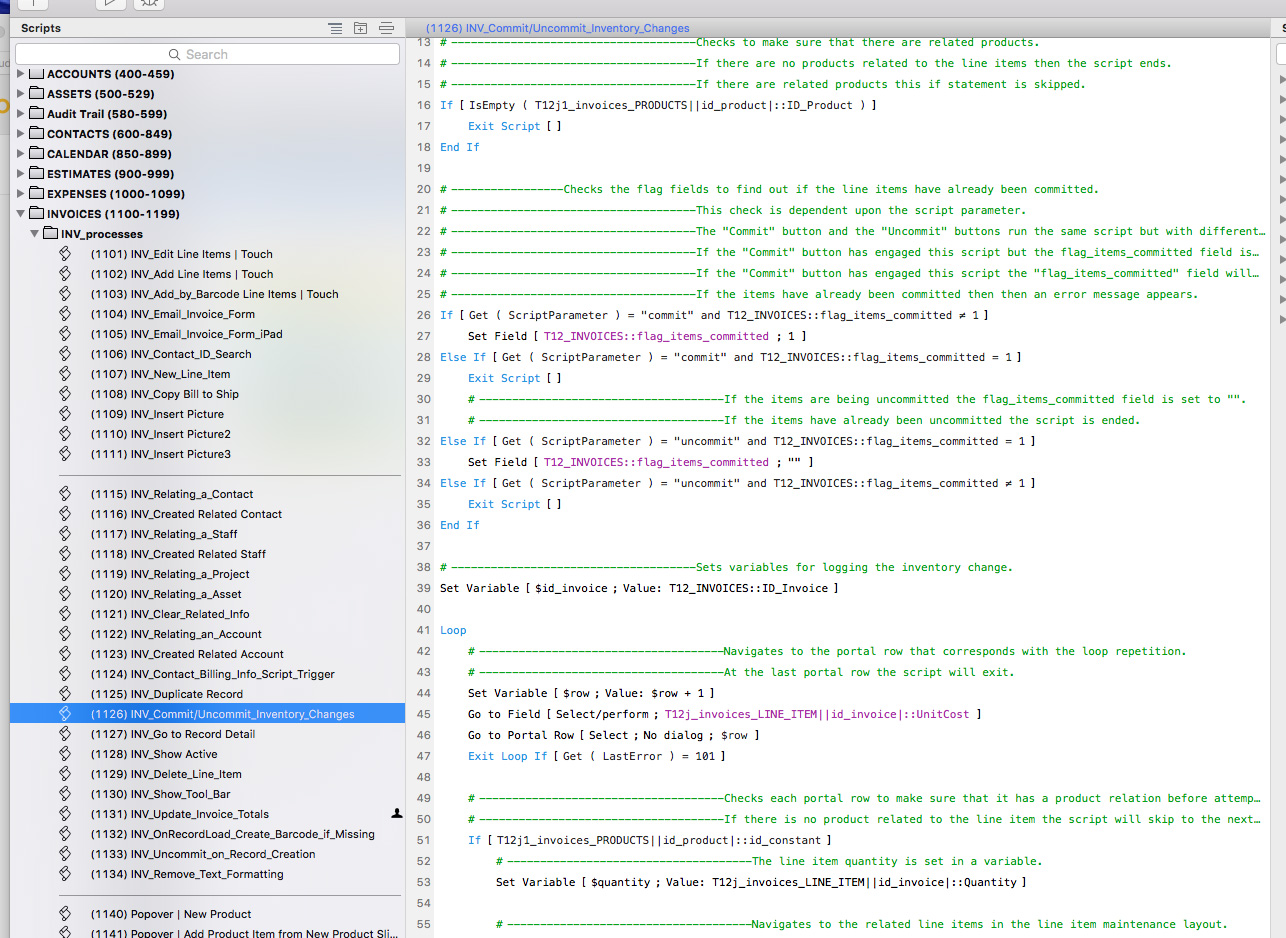This screenshot has width=1286, height=938.
Task: Click the Debug Script bug icon
Action: tap(148, 4)
